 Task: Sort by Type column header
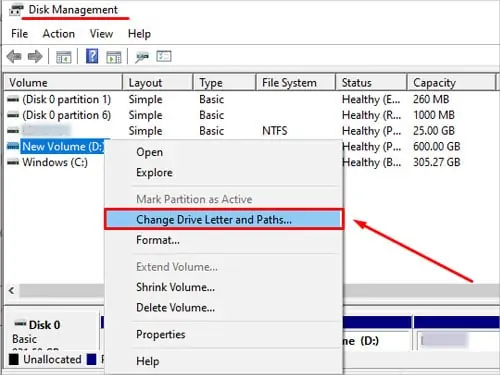225,83
